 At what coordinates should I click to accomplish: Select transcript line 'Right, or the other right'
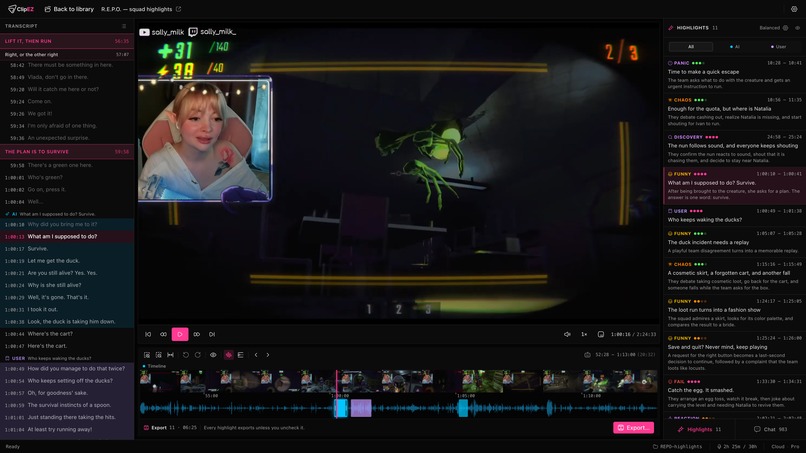(67, 55)
